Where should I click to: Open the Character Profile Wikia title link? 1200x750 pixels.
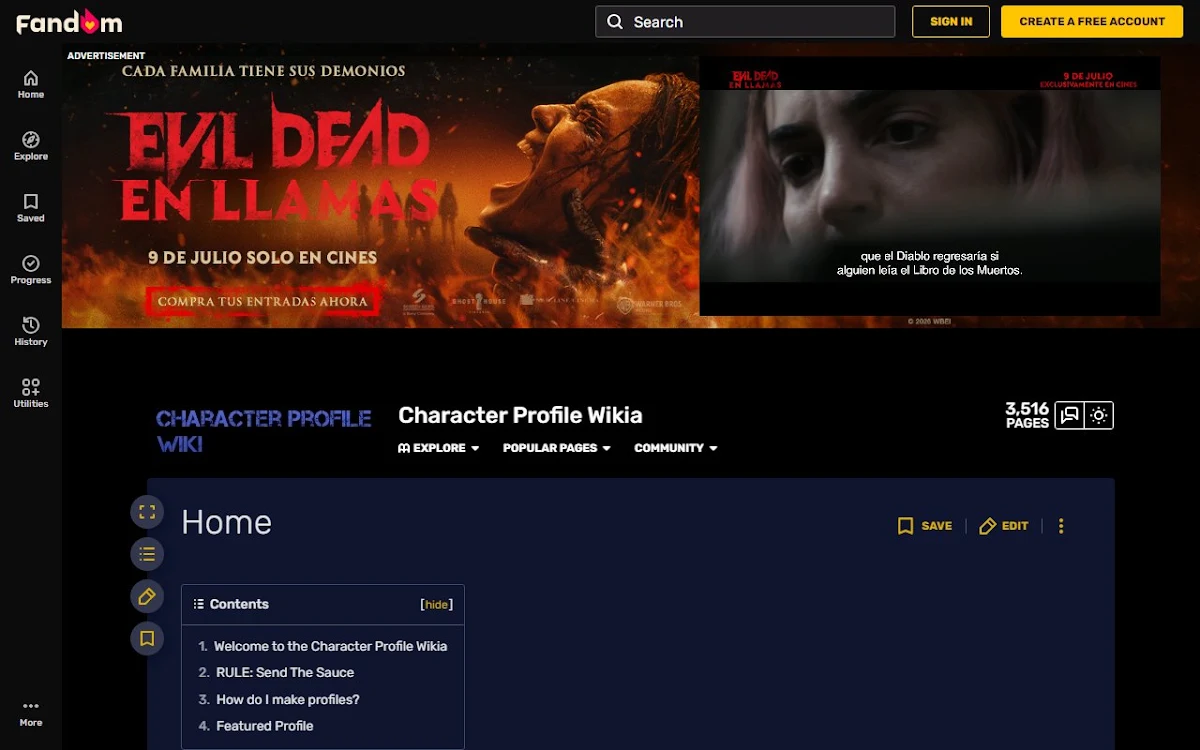point(520,415)
